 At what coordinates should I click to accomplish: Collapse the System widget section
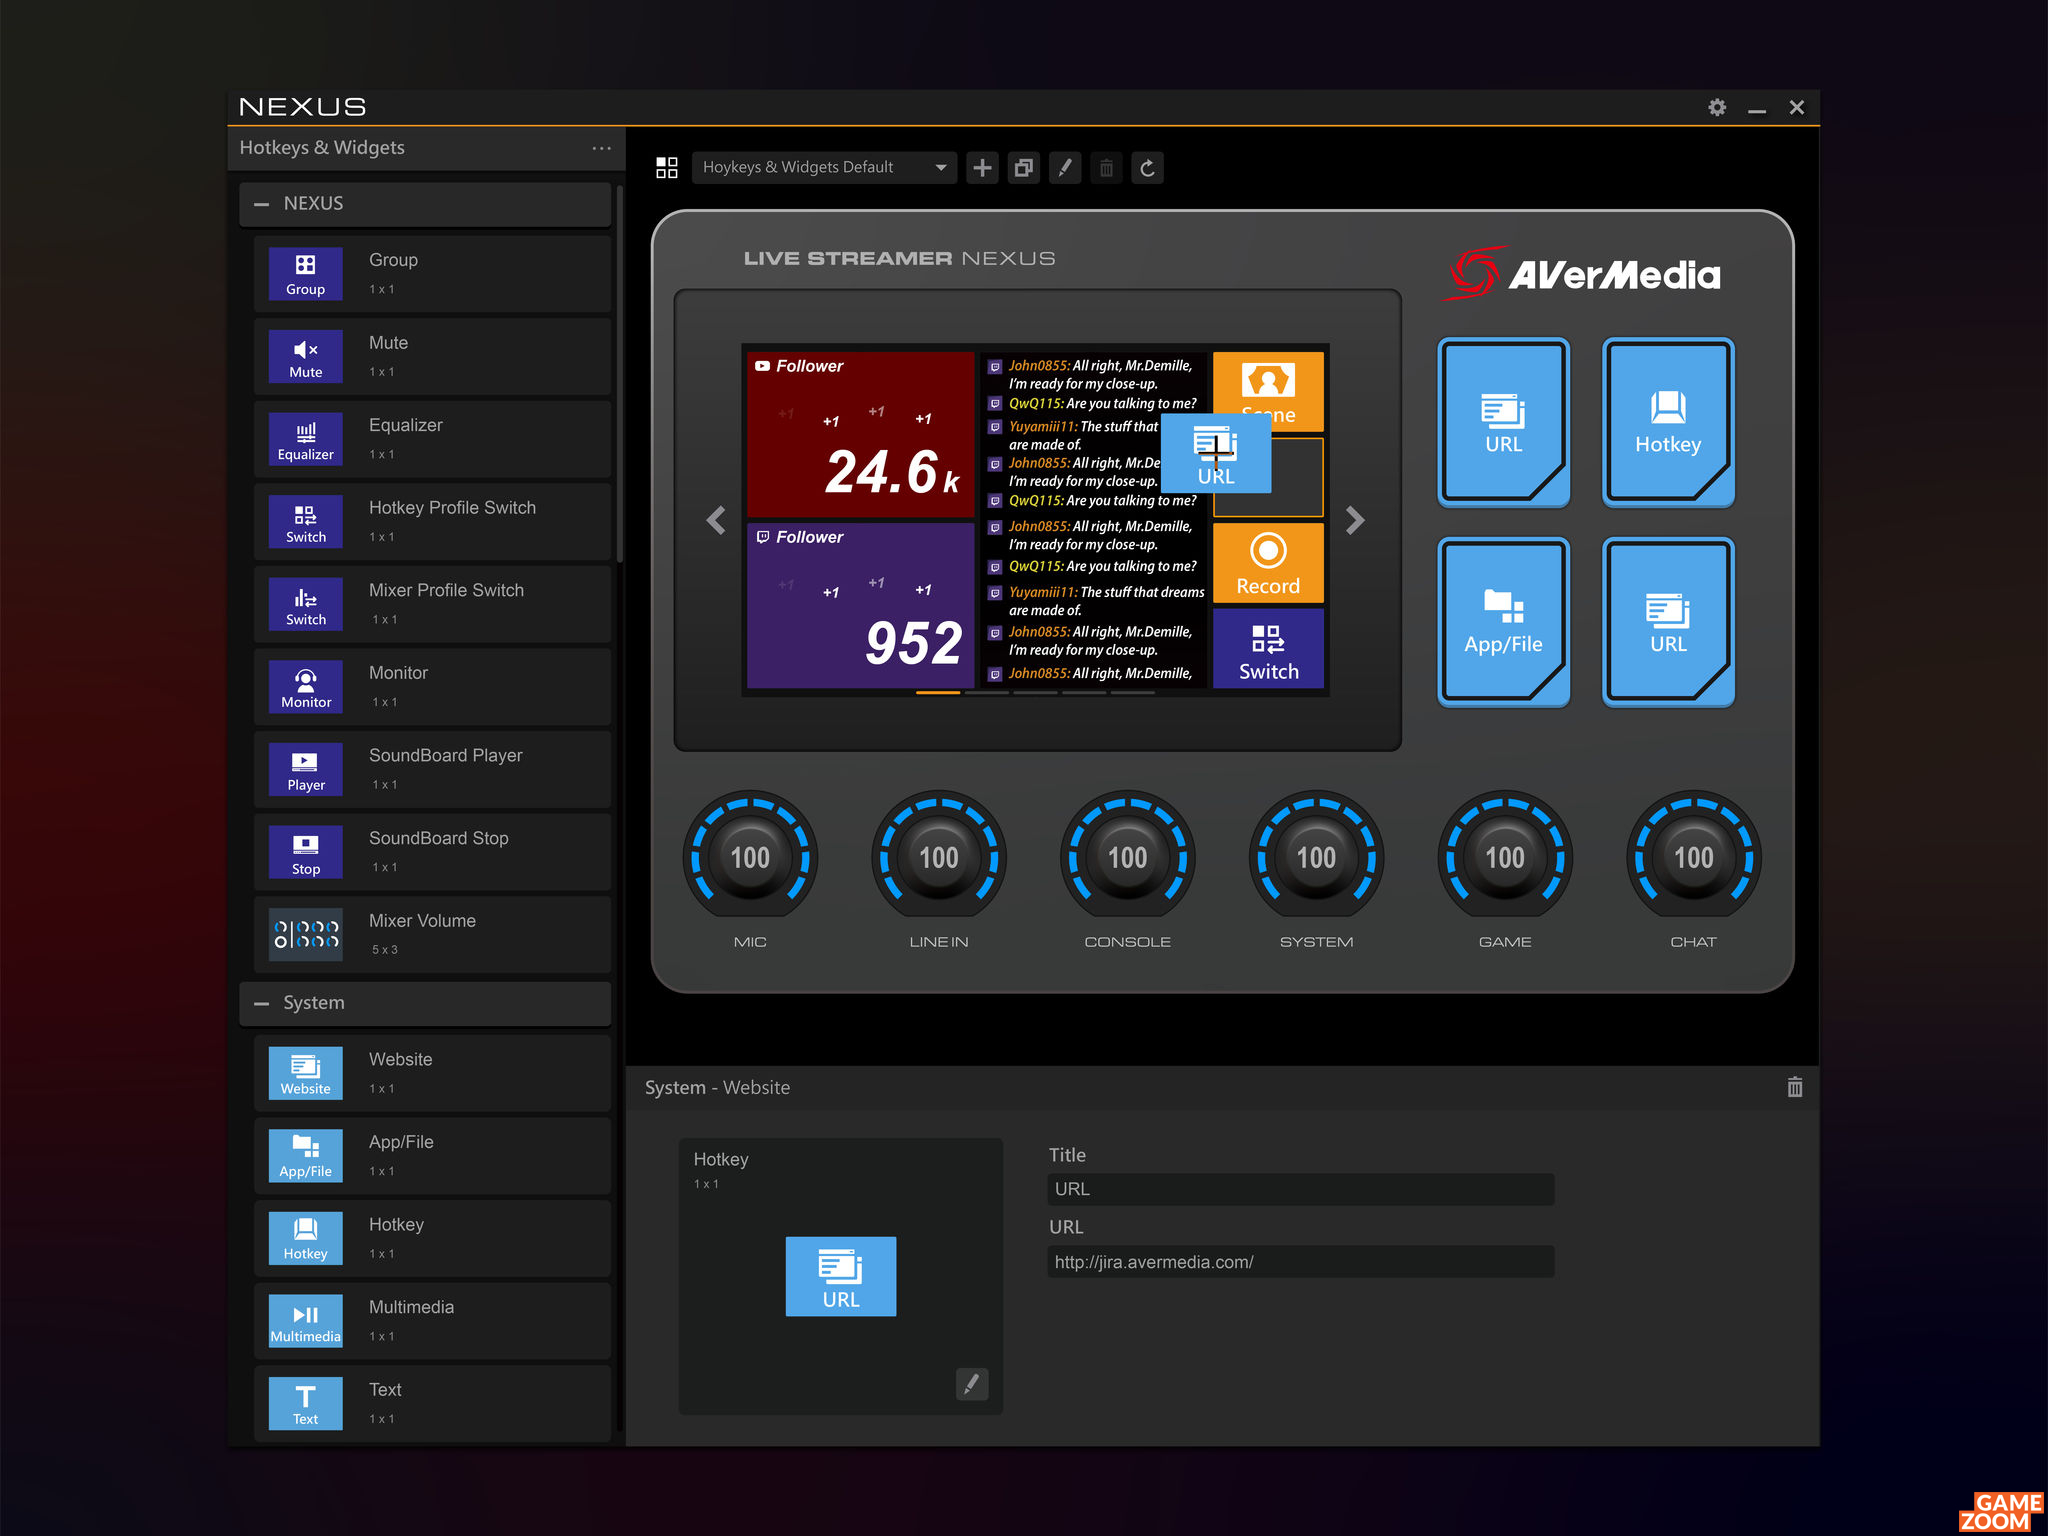pyautogui.click(x=262, y=1003)
